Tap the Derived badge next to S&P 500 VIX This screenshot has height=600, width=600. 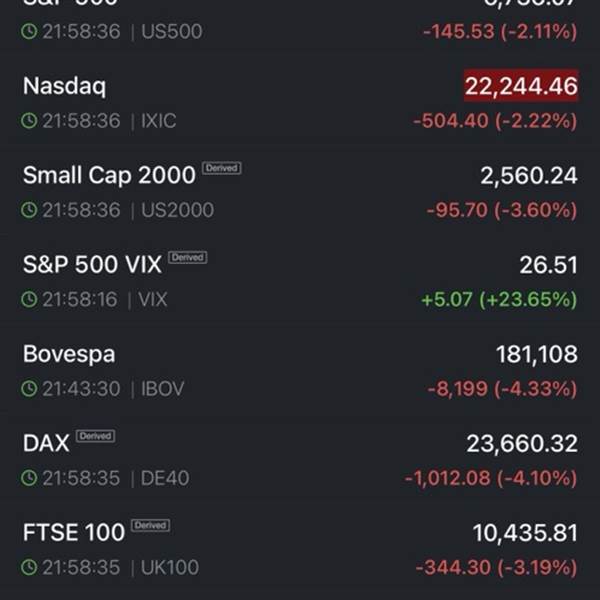[187, 257]
